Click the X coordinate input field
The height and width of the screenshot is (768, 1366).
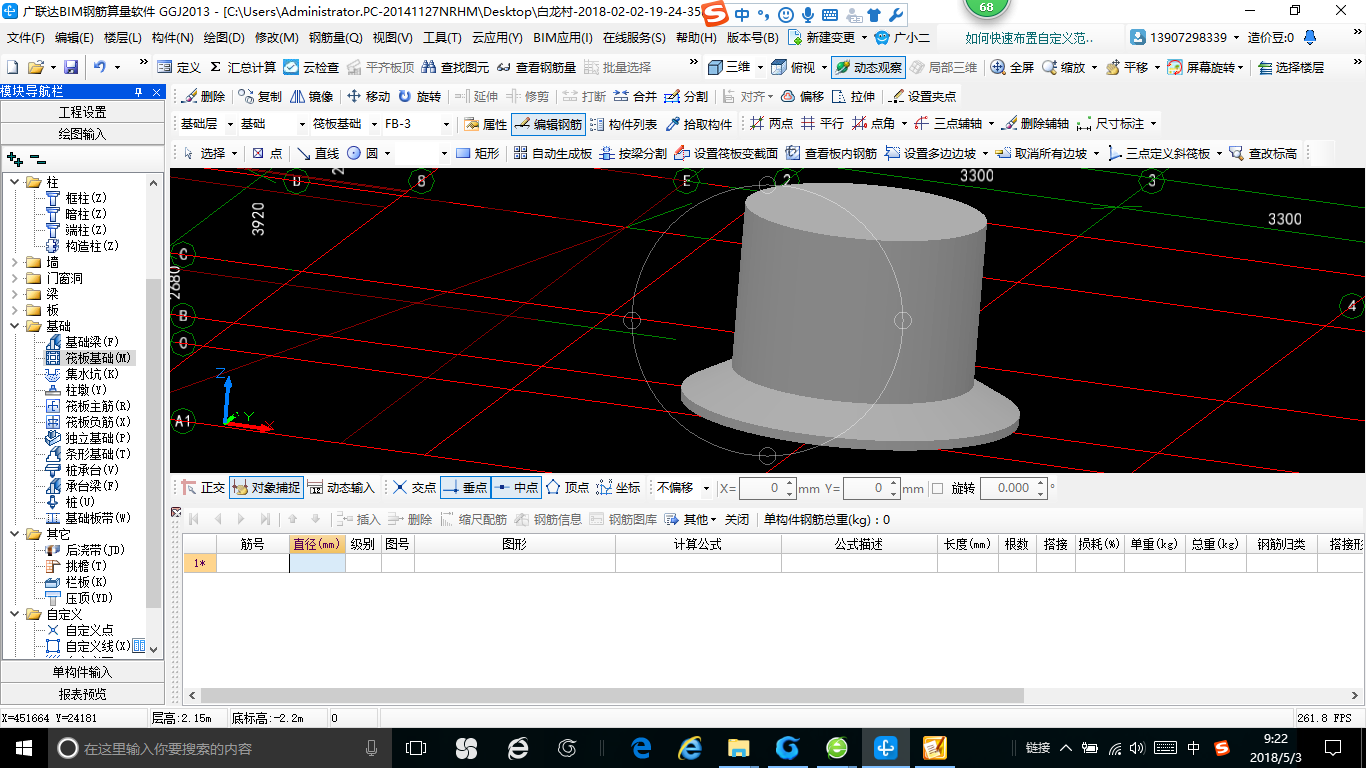click(766, 488)
